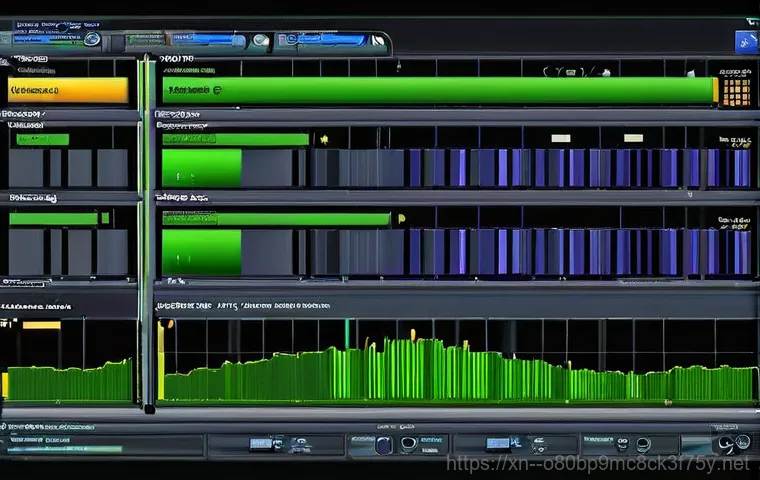Open the first blue bar at top-left toolbar

[45, 40]
